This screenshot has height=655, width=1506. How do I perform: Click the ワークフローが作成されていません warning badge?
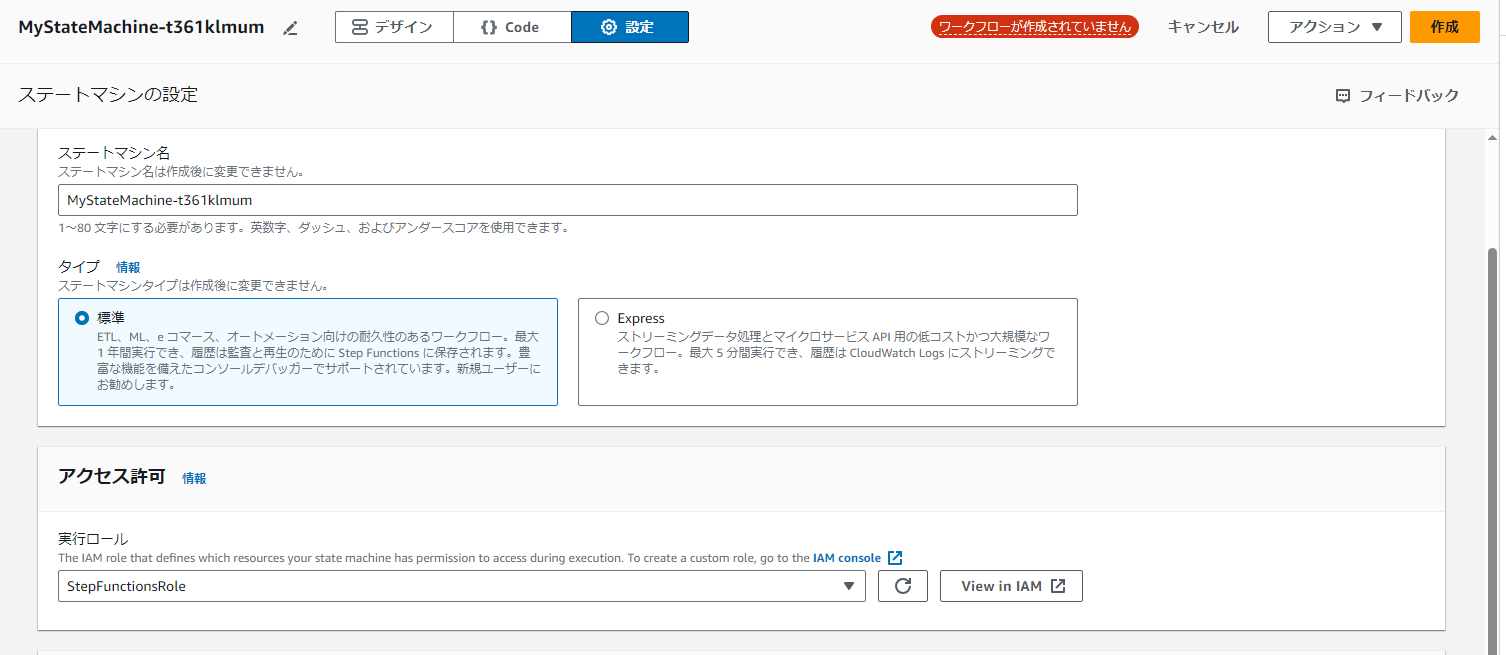click(x=1035, y=27)
